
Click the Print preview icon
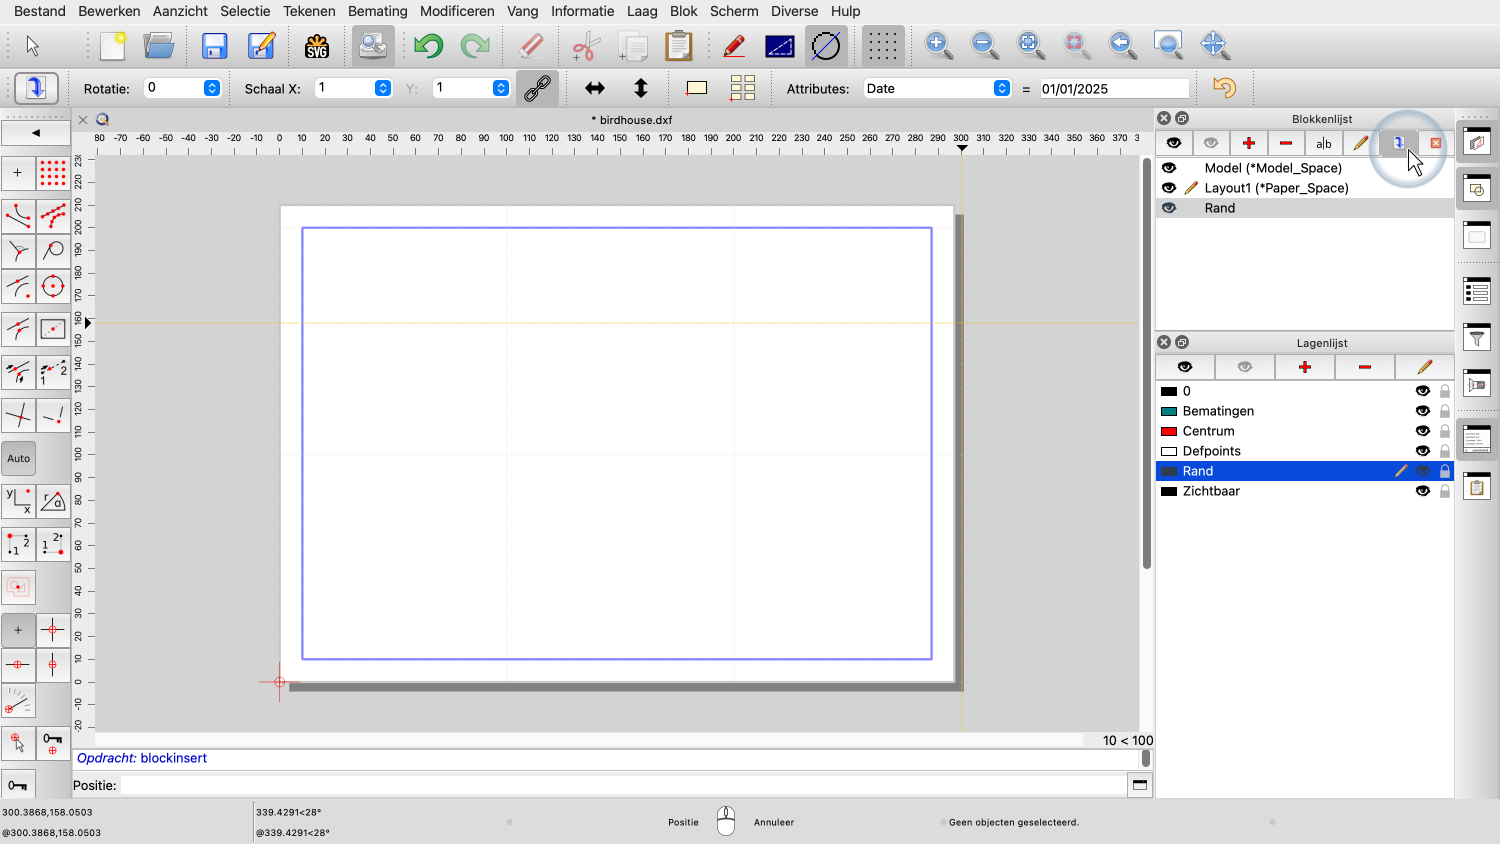373,46
